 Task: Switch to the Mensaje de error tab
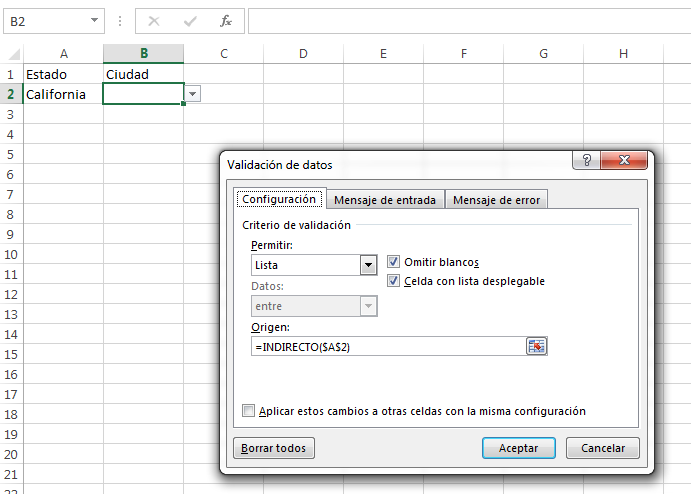click(x=496, y=200)
